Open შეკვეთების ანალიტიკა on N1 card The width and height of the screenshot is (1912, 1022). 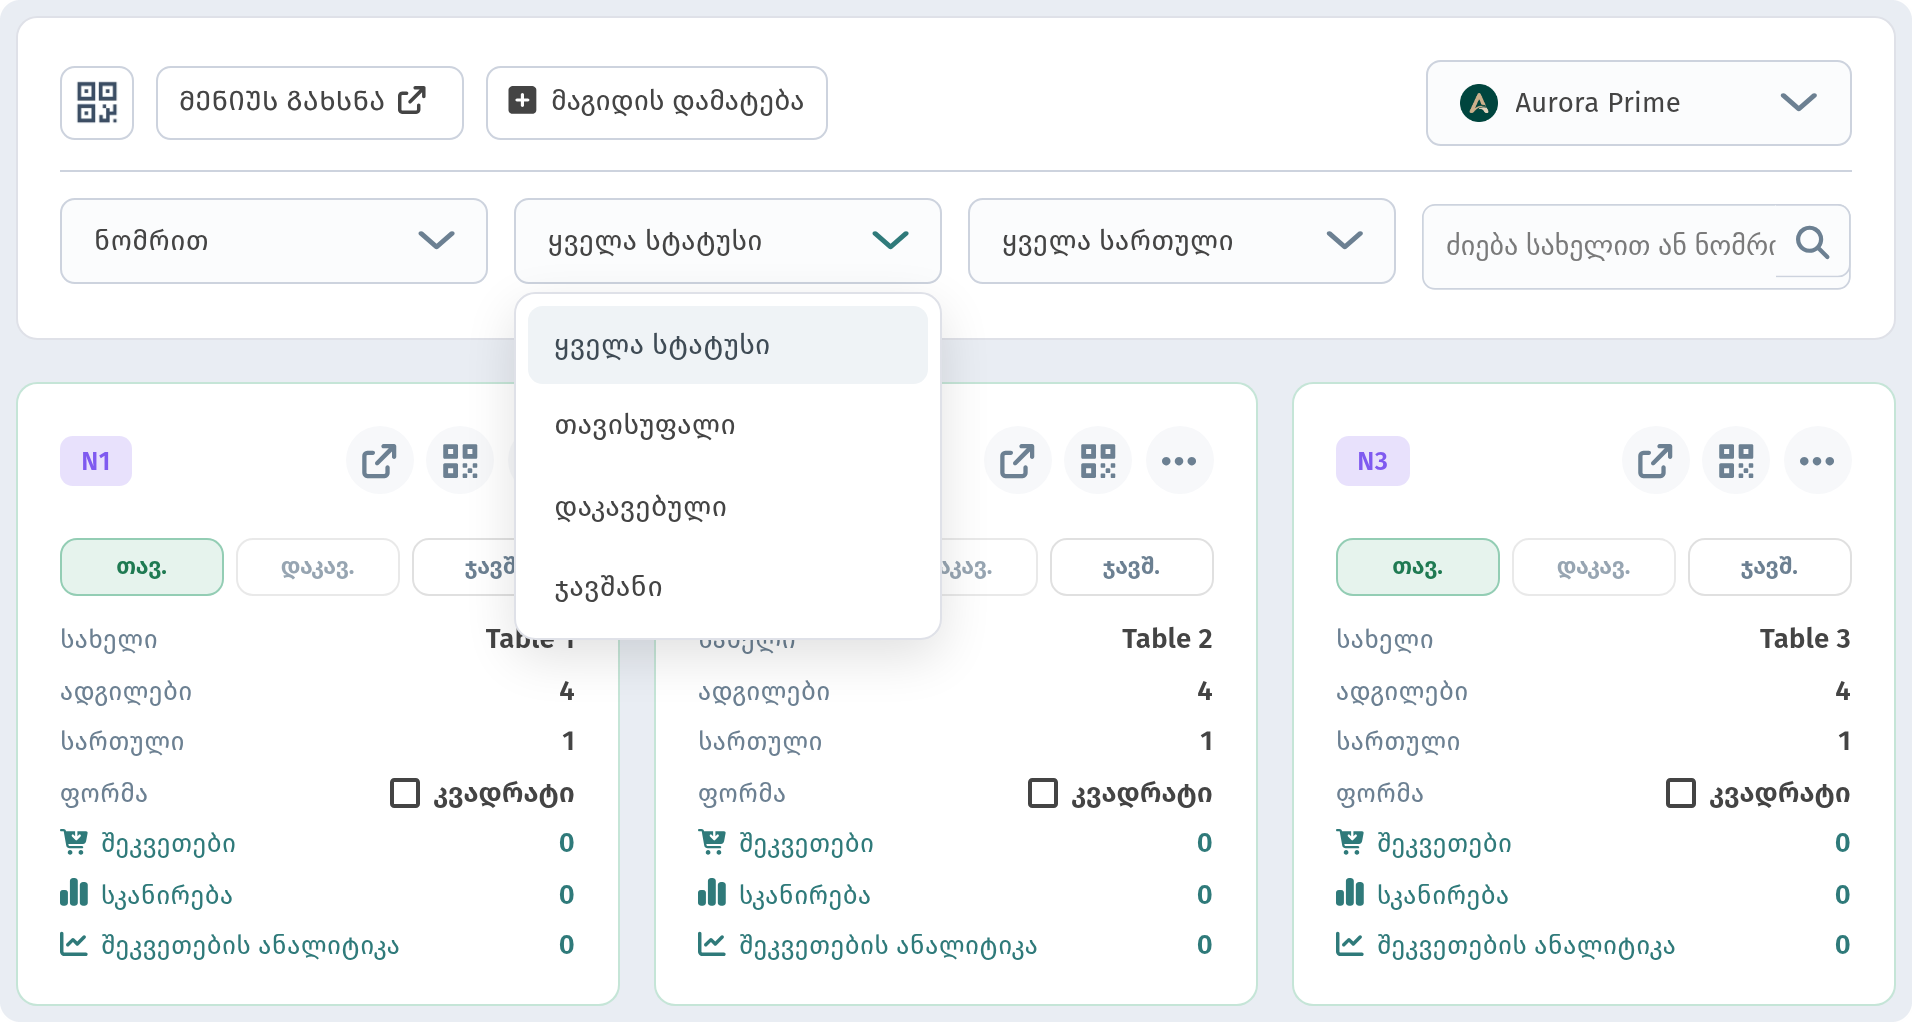click(x=230, y=945)
